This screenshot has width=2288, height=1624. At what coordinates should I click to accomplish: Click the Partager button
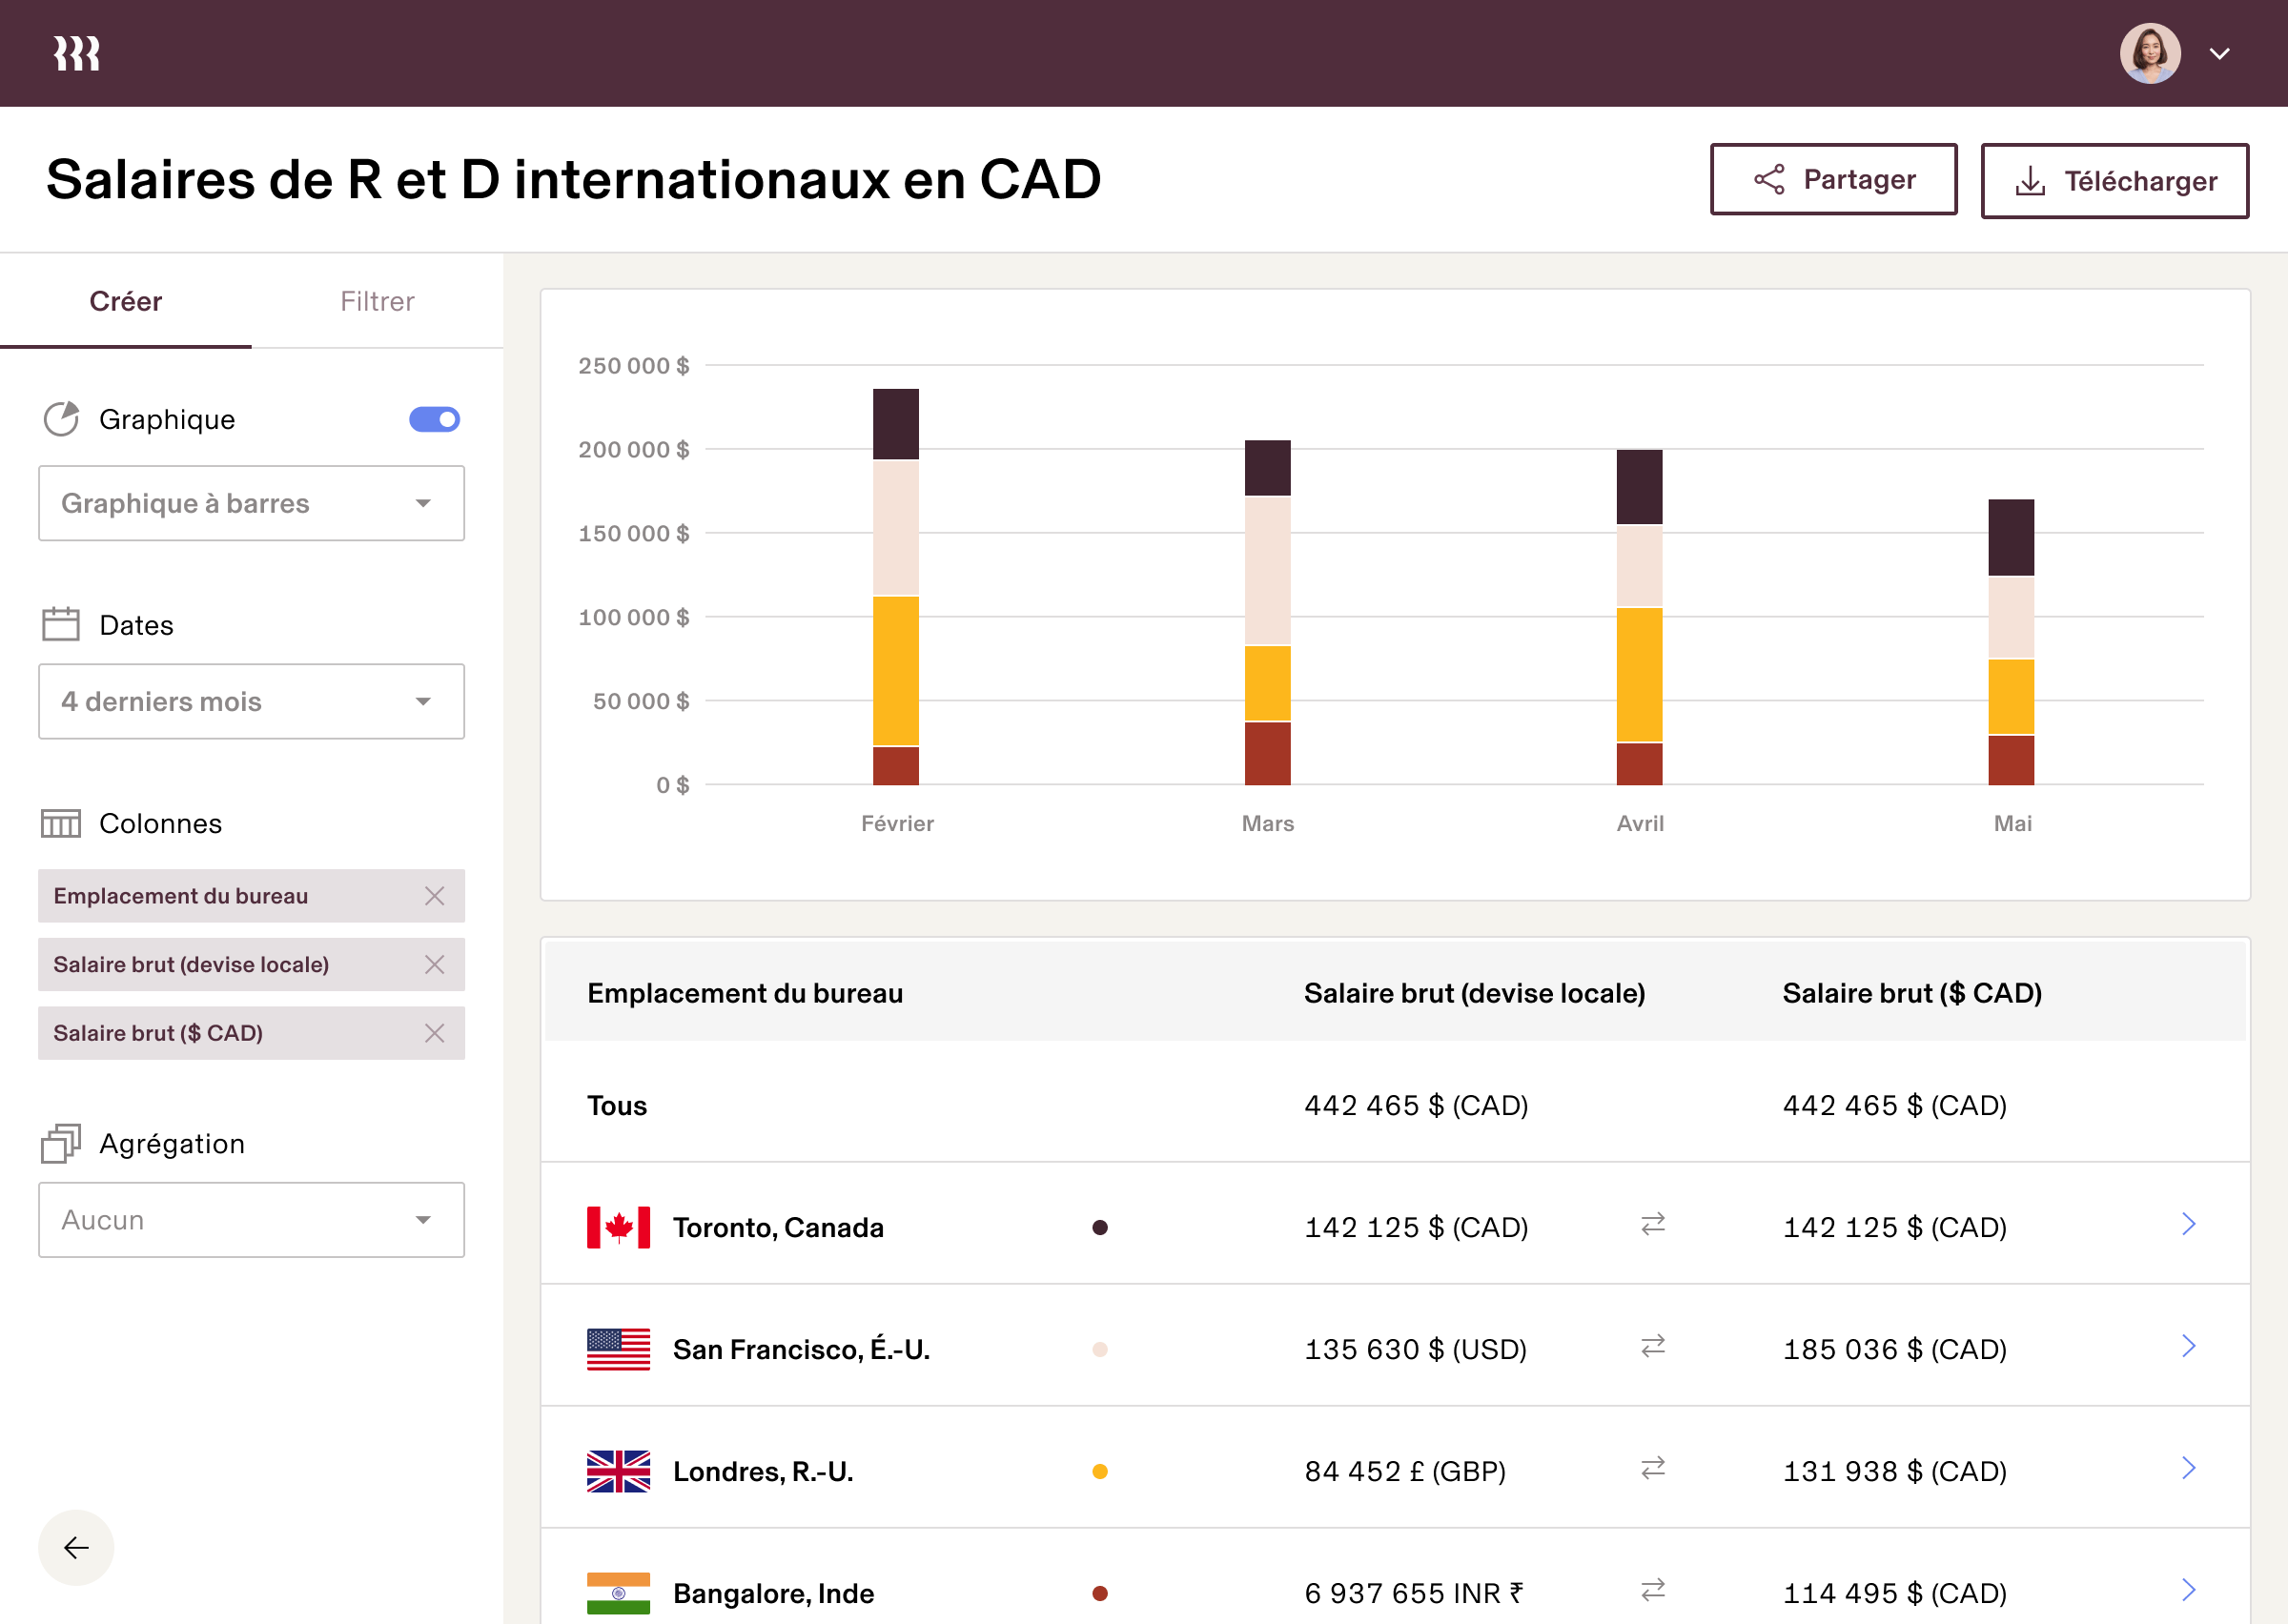[x=1834, y=180]
